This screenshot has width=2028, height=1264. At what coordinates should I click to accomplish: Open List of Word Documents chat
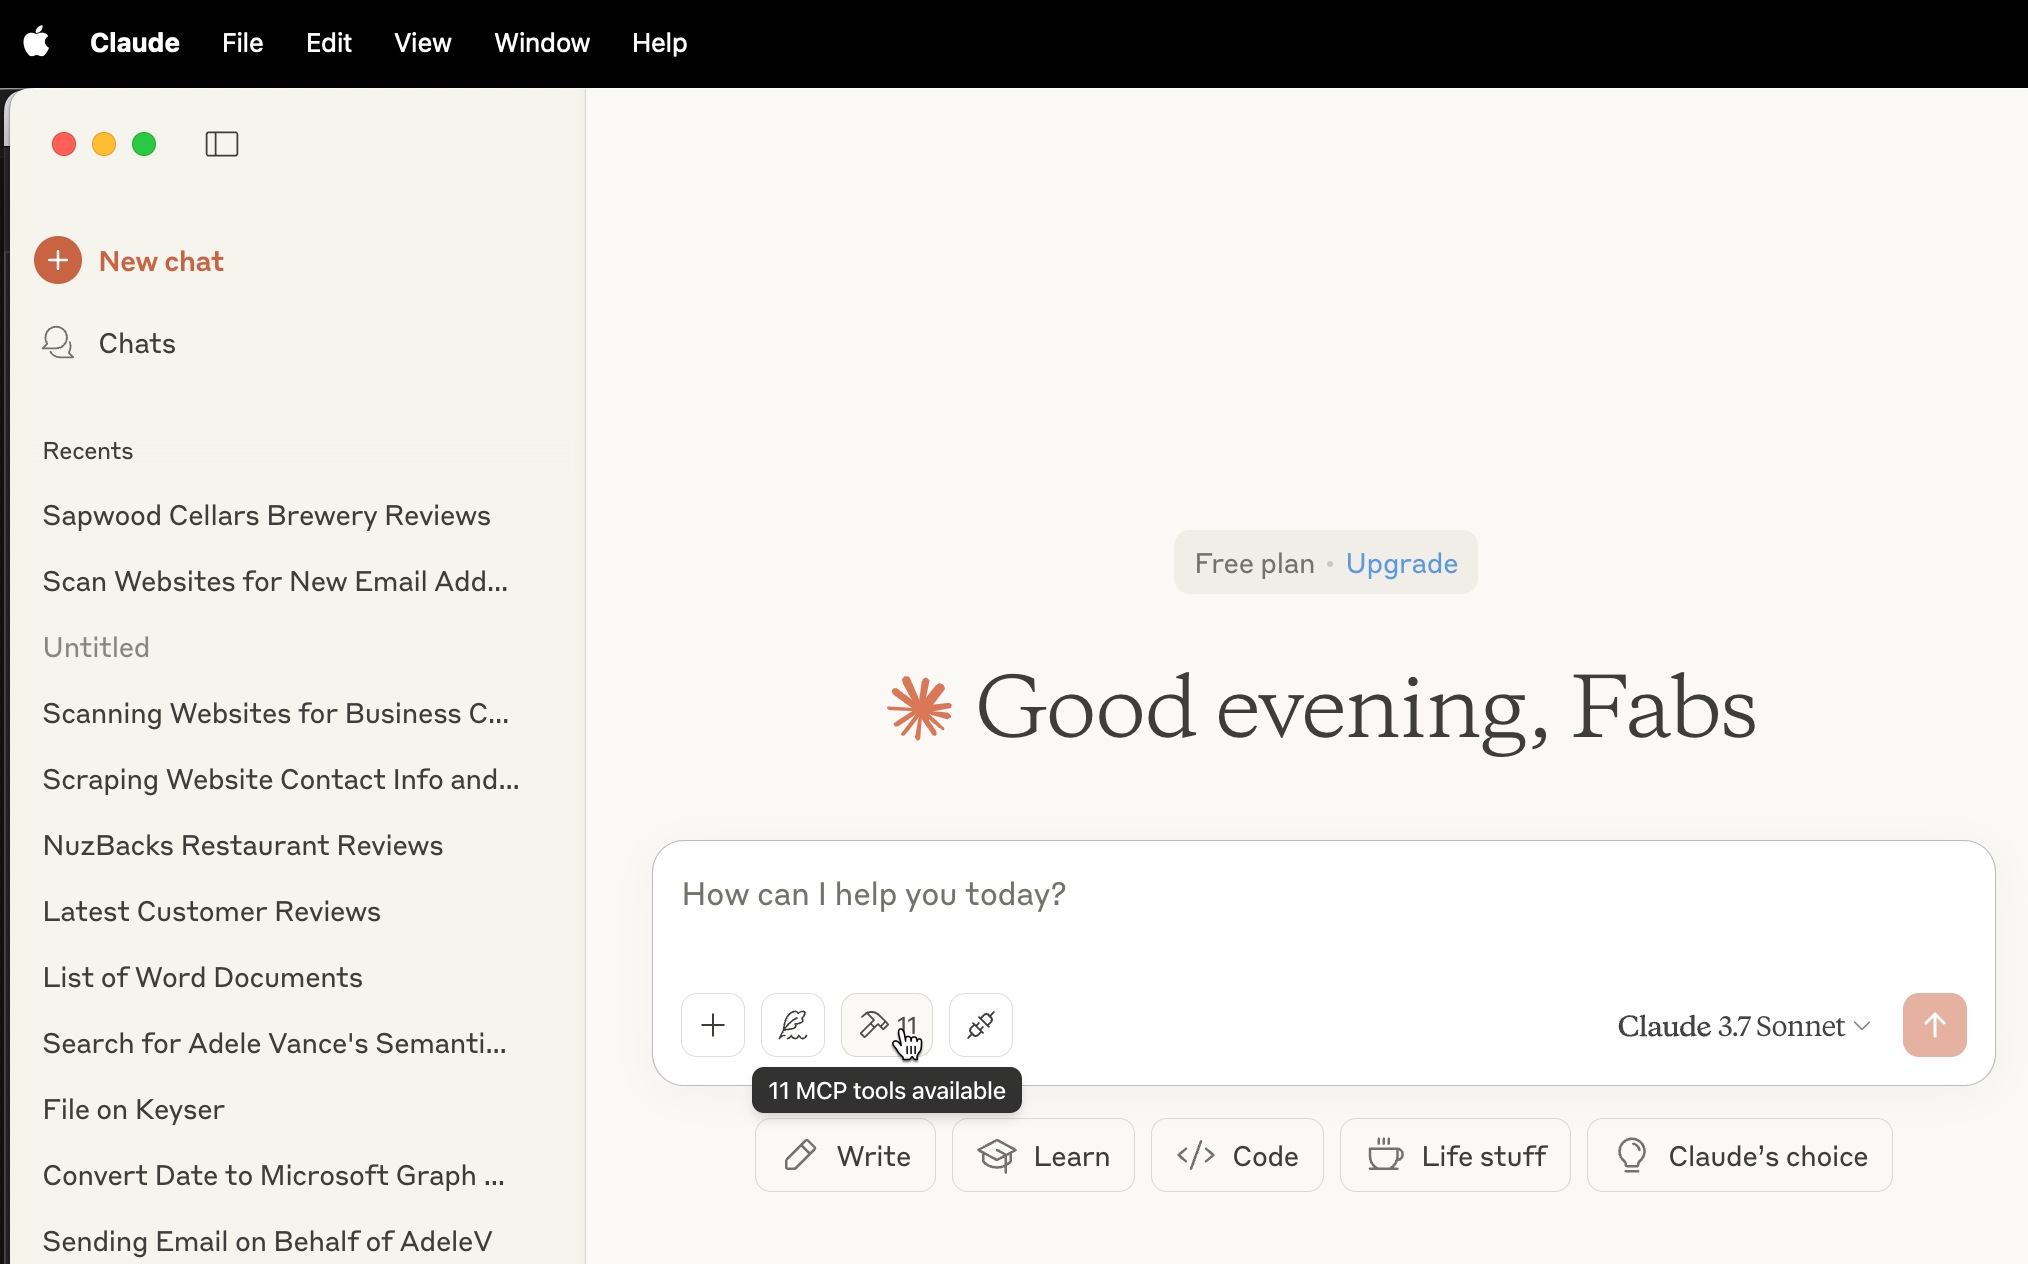tap(203, 977)
